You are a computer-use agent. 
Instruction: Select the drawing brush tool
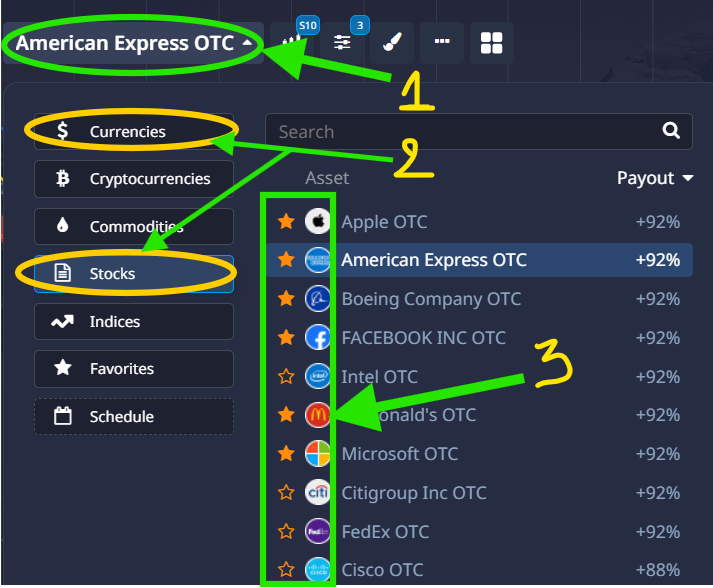[392, 43]
